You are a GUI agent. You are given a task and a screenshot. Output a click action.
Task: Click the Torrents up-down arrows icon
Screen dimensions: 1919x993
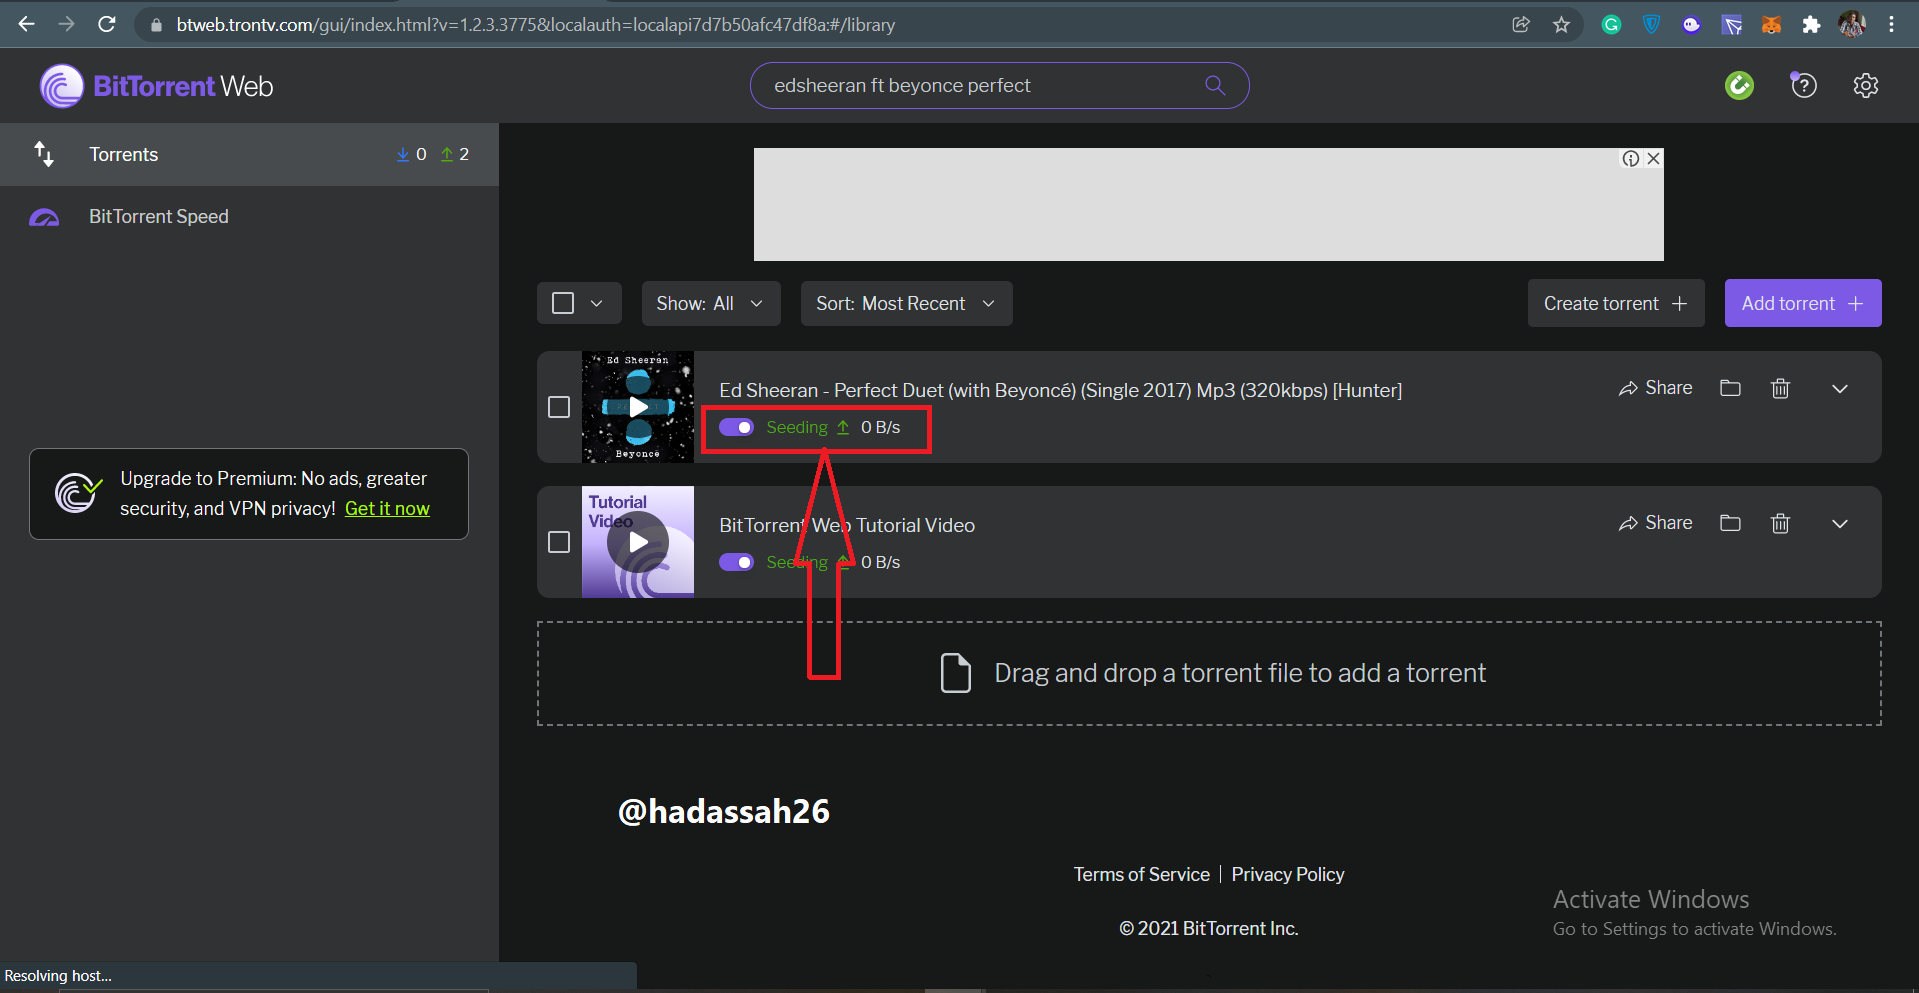tap(44, 154)
